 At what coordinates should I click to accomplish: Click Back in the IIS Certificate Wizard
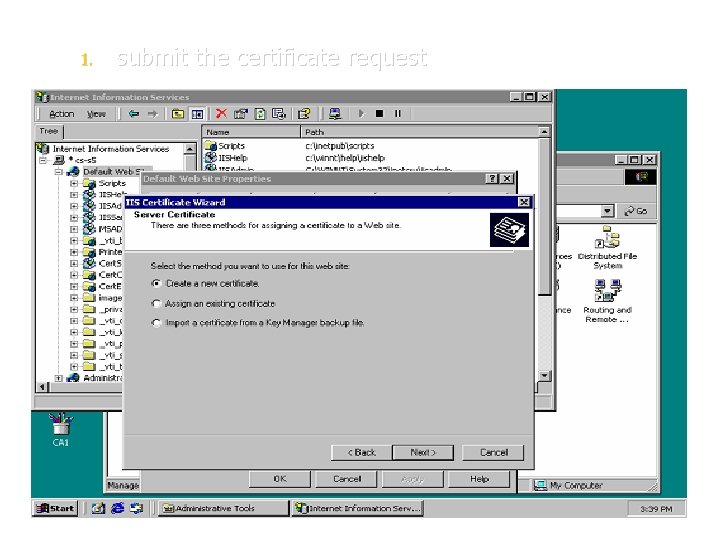[361, 452]
